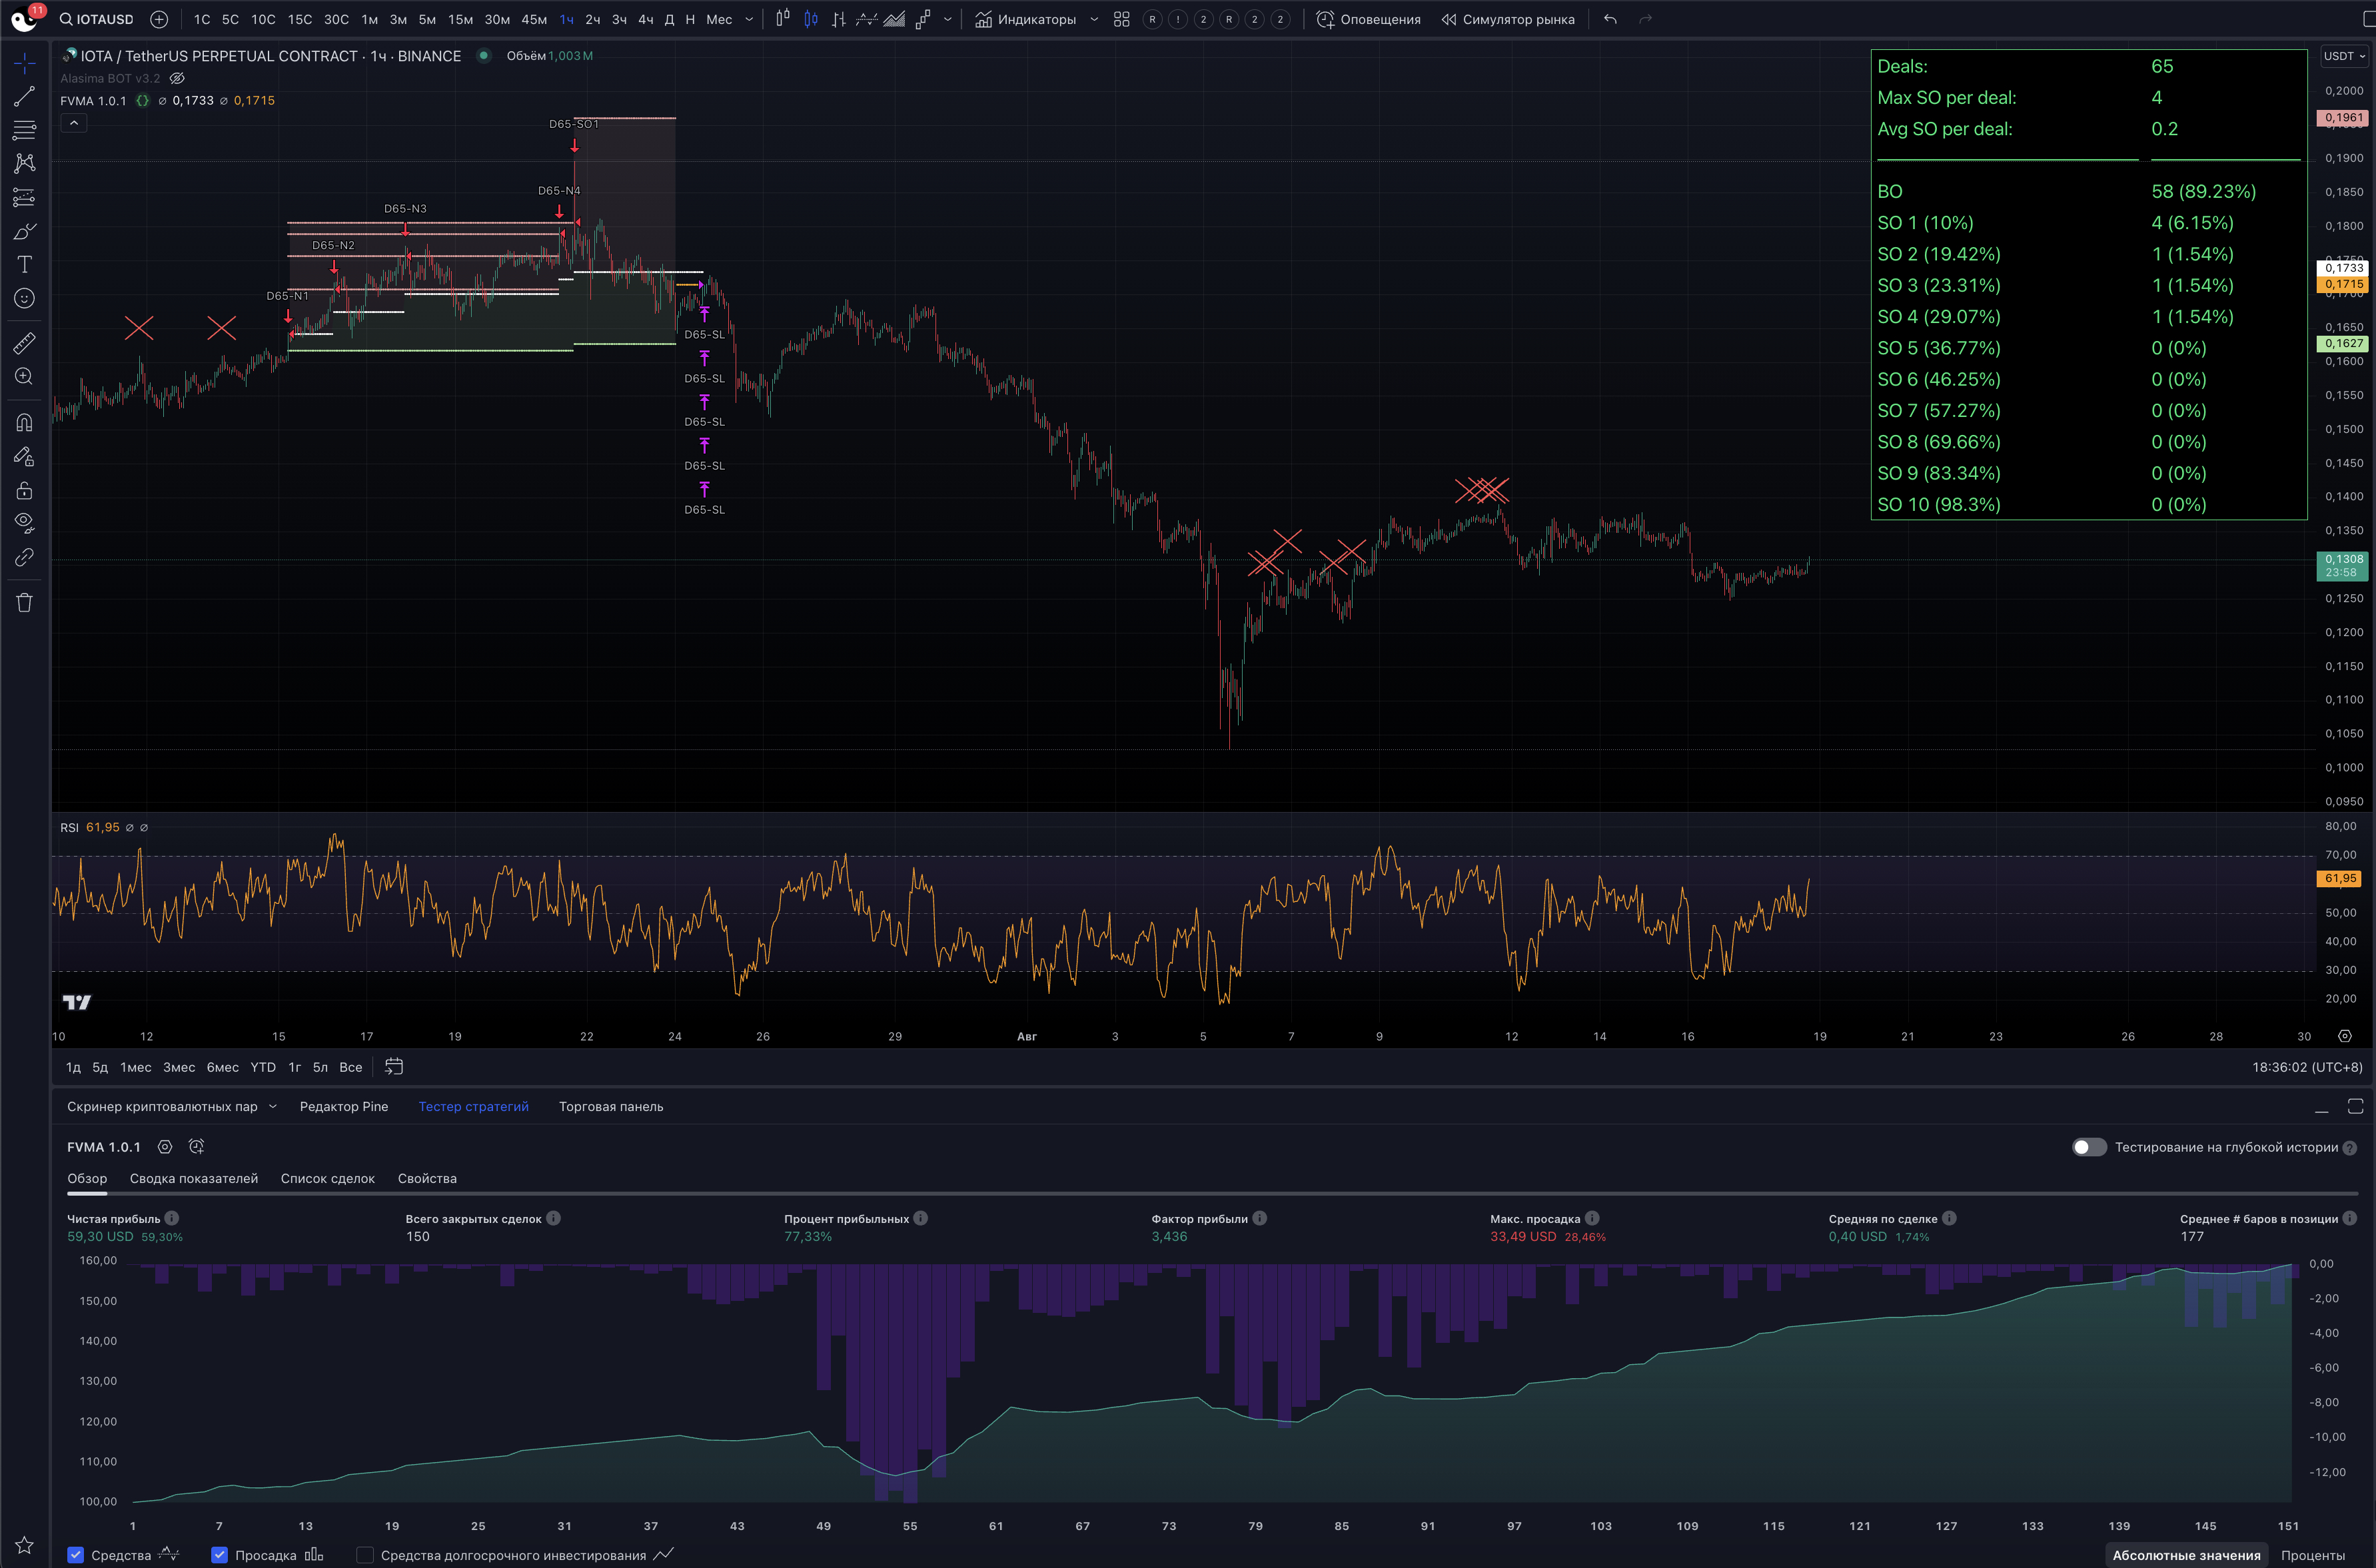Open the Fibonacci and Gann tools
Image resolution: width=2376 pixels, height=1568 pixels.
pyautogui.click(x=25, y=130)
